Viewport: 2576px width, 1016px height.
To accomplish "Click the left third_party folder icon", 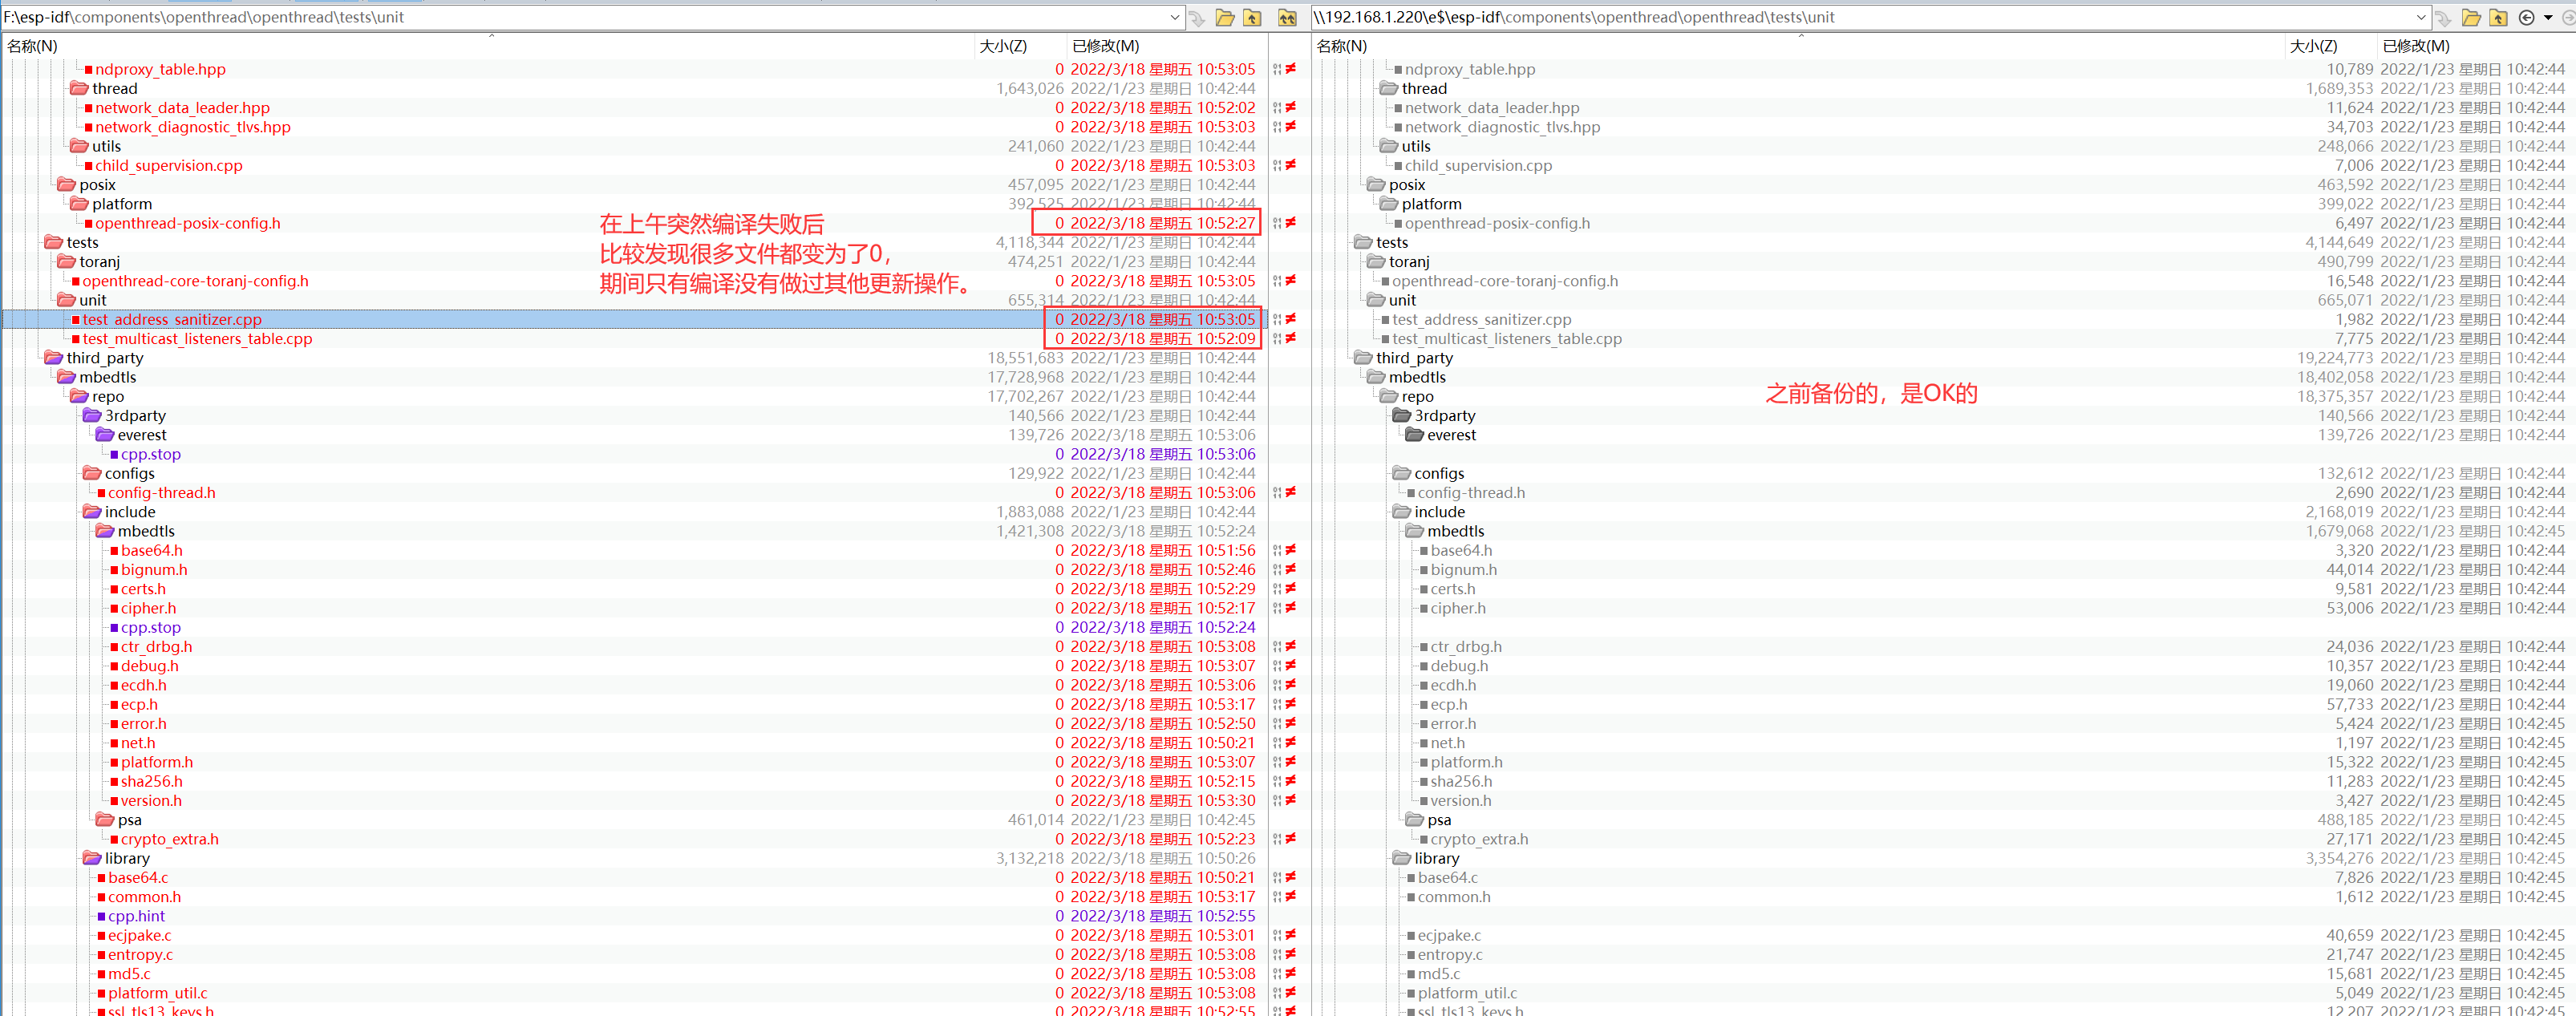I will tap(53, 357).
